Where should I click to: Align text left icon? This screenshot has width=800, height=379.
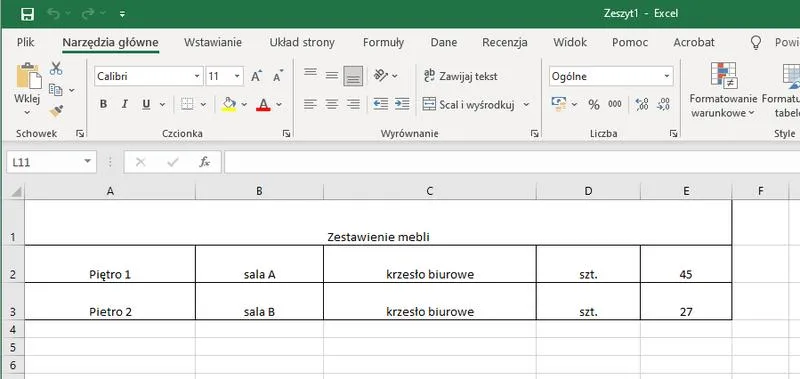point(310,105)
